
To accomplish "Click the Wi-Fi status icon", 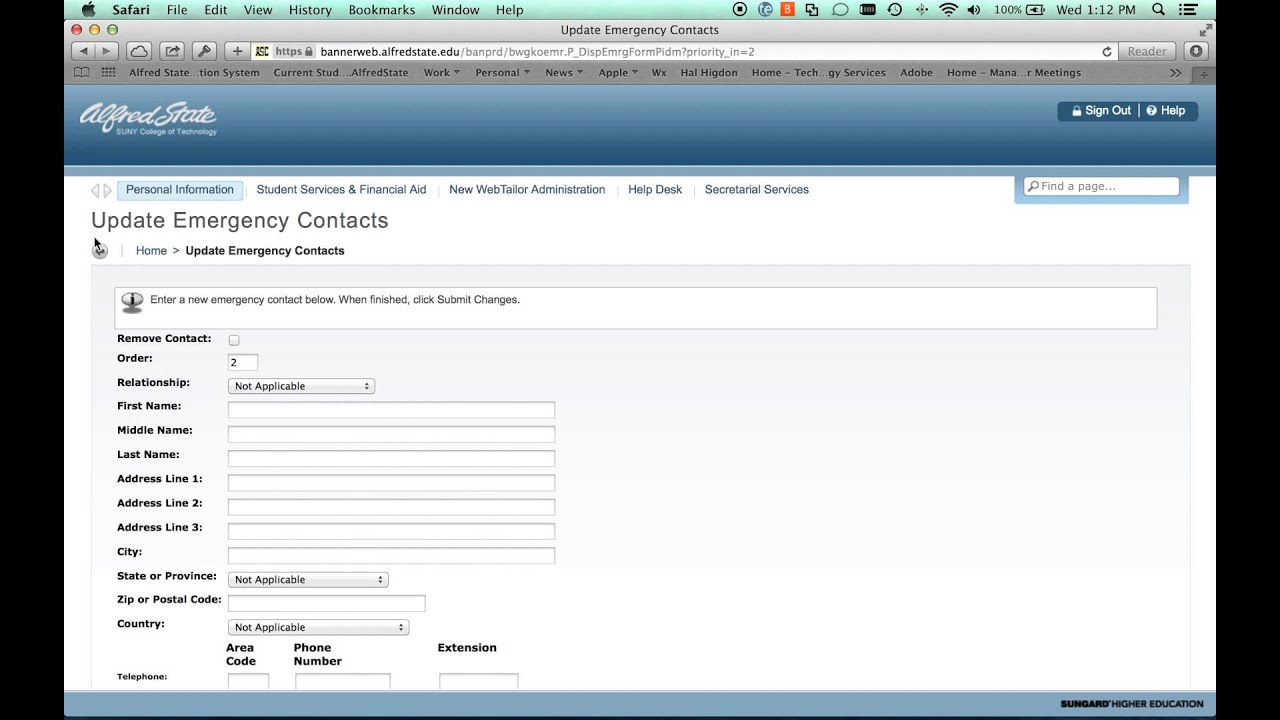I will pyautogui.click(x=948, y=10).
